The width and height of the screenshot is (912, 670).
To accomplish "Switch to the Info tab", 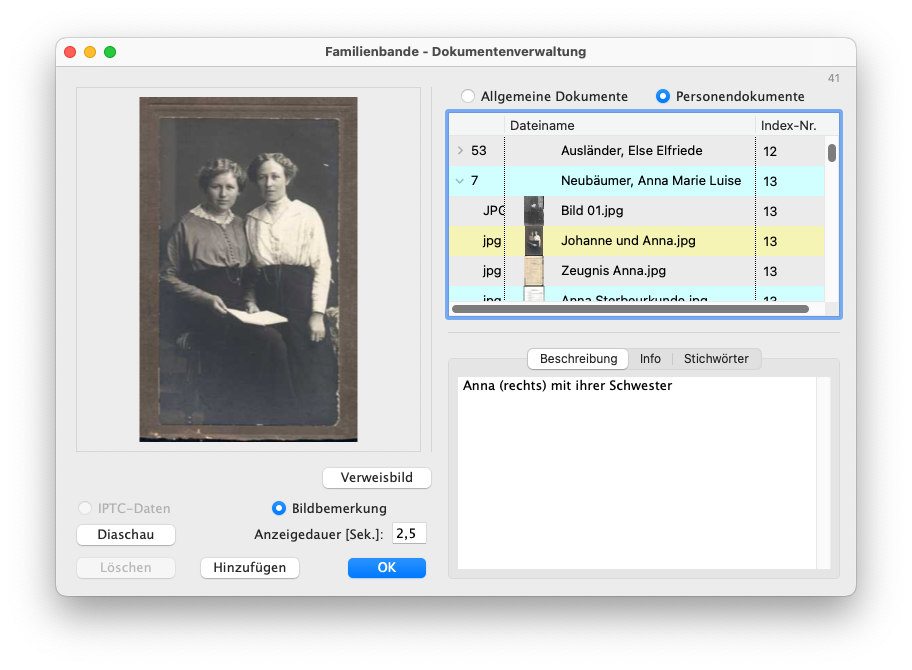I will pyautogui.click(x=650, y=359).
